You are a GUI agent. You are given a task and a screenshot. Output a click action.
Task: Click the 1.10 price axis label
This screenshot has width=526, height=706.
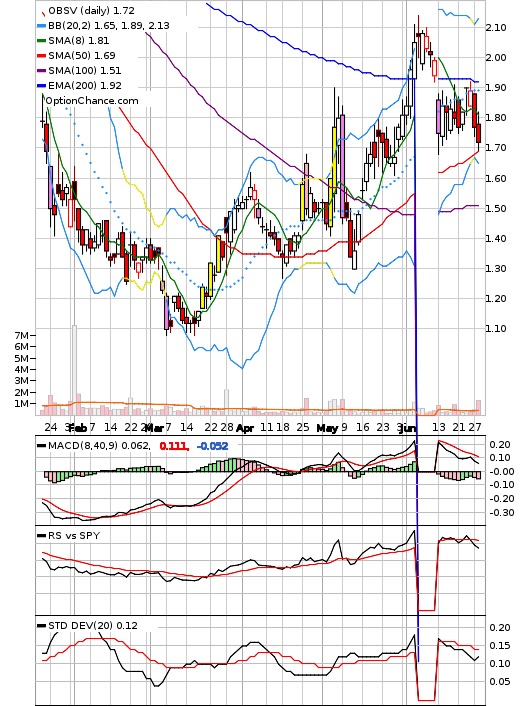pos(496,328)
